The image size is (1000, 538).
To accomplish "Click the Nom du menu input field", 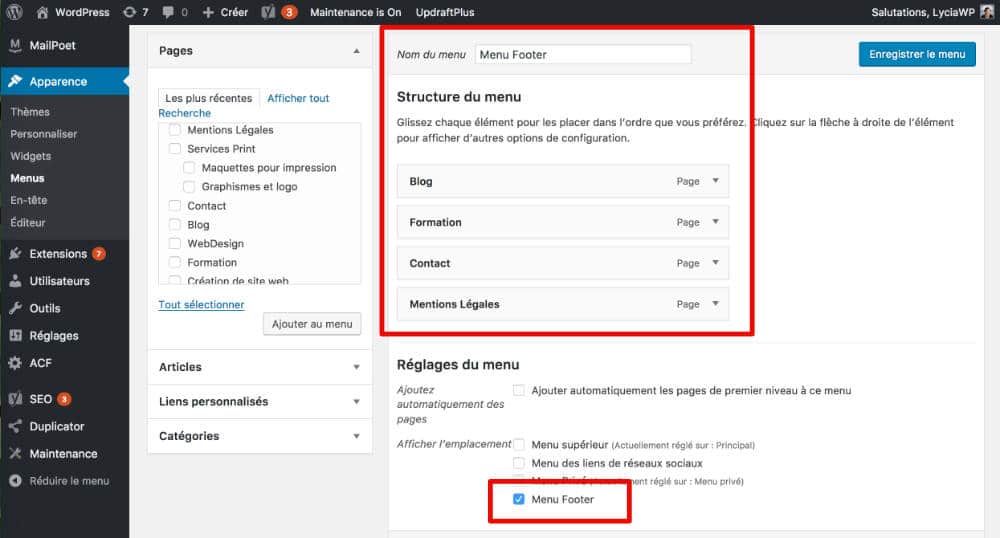I will pyautogui.click(x=583, y=54).
